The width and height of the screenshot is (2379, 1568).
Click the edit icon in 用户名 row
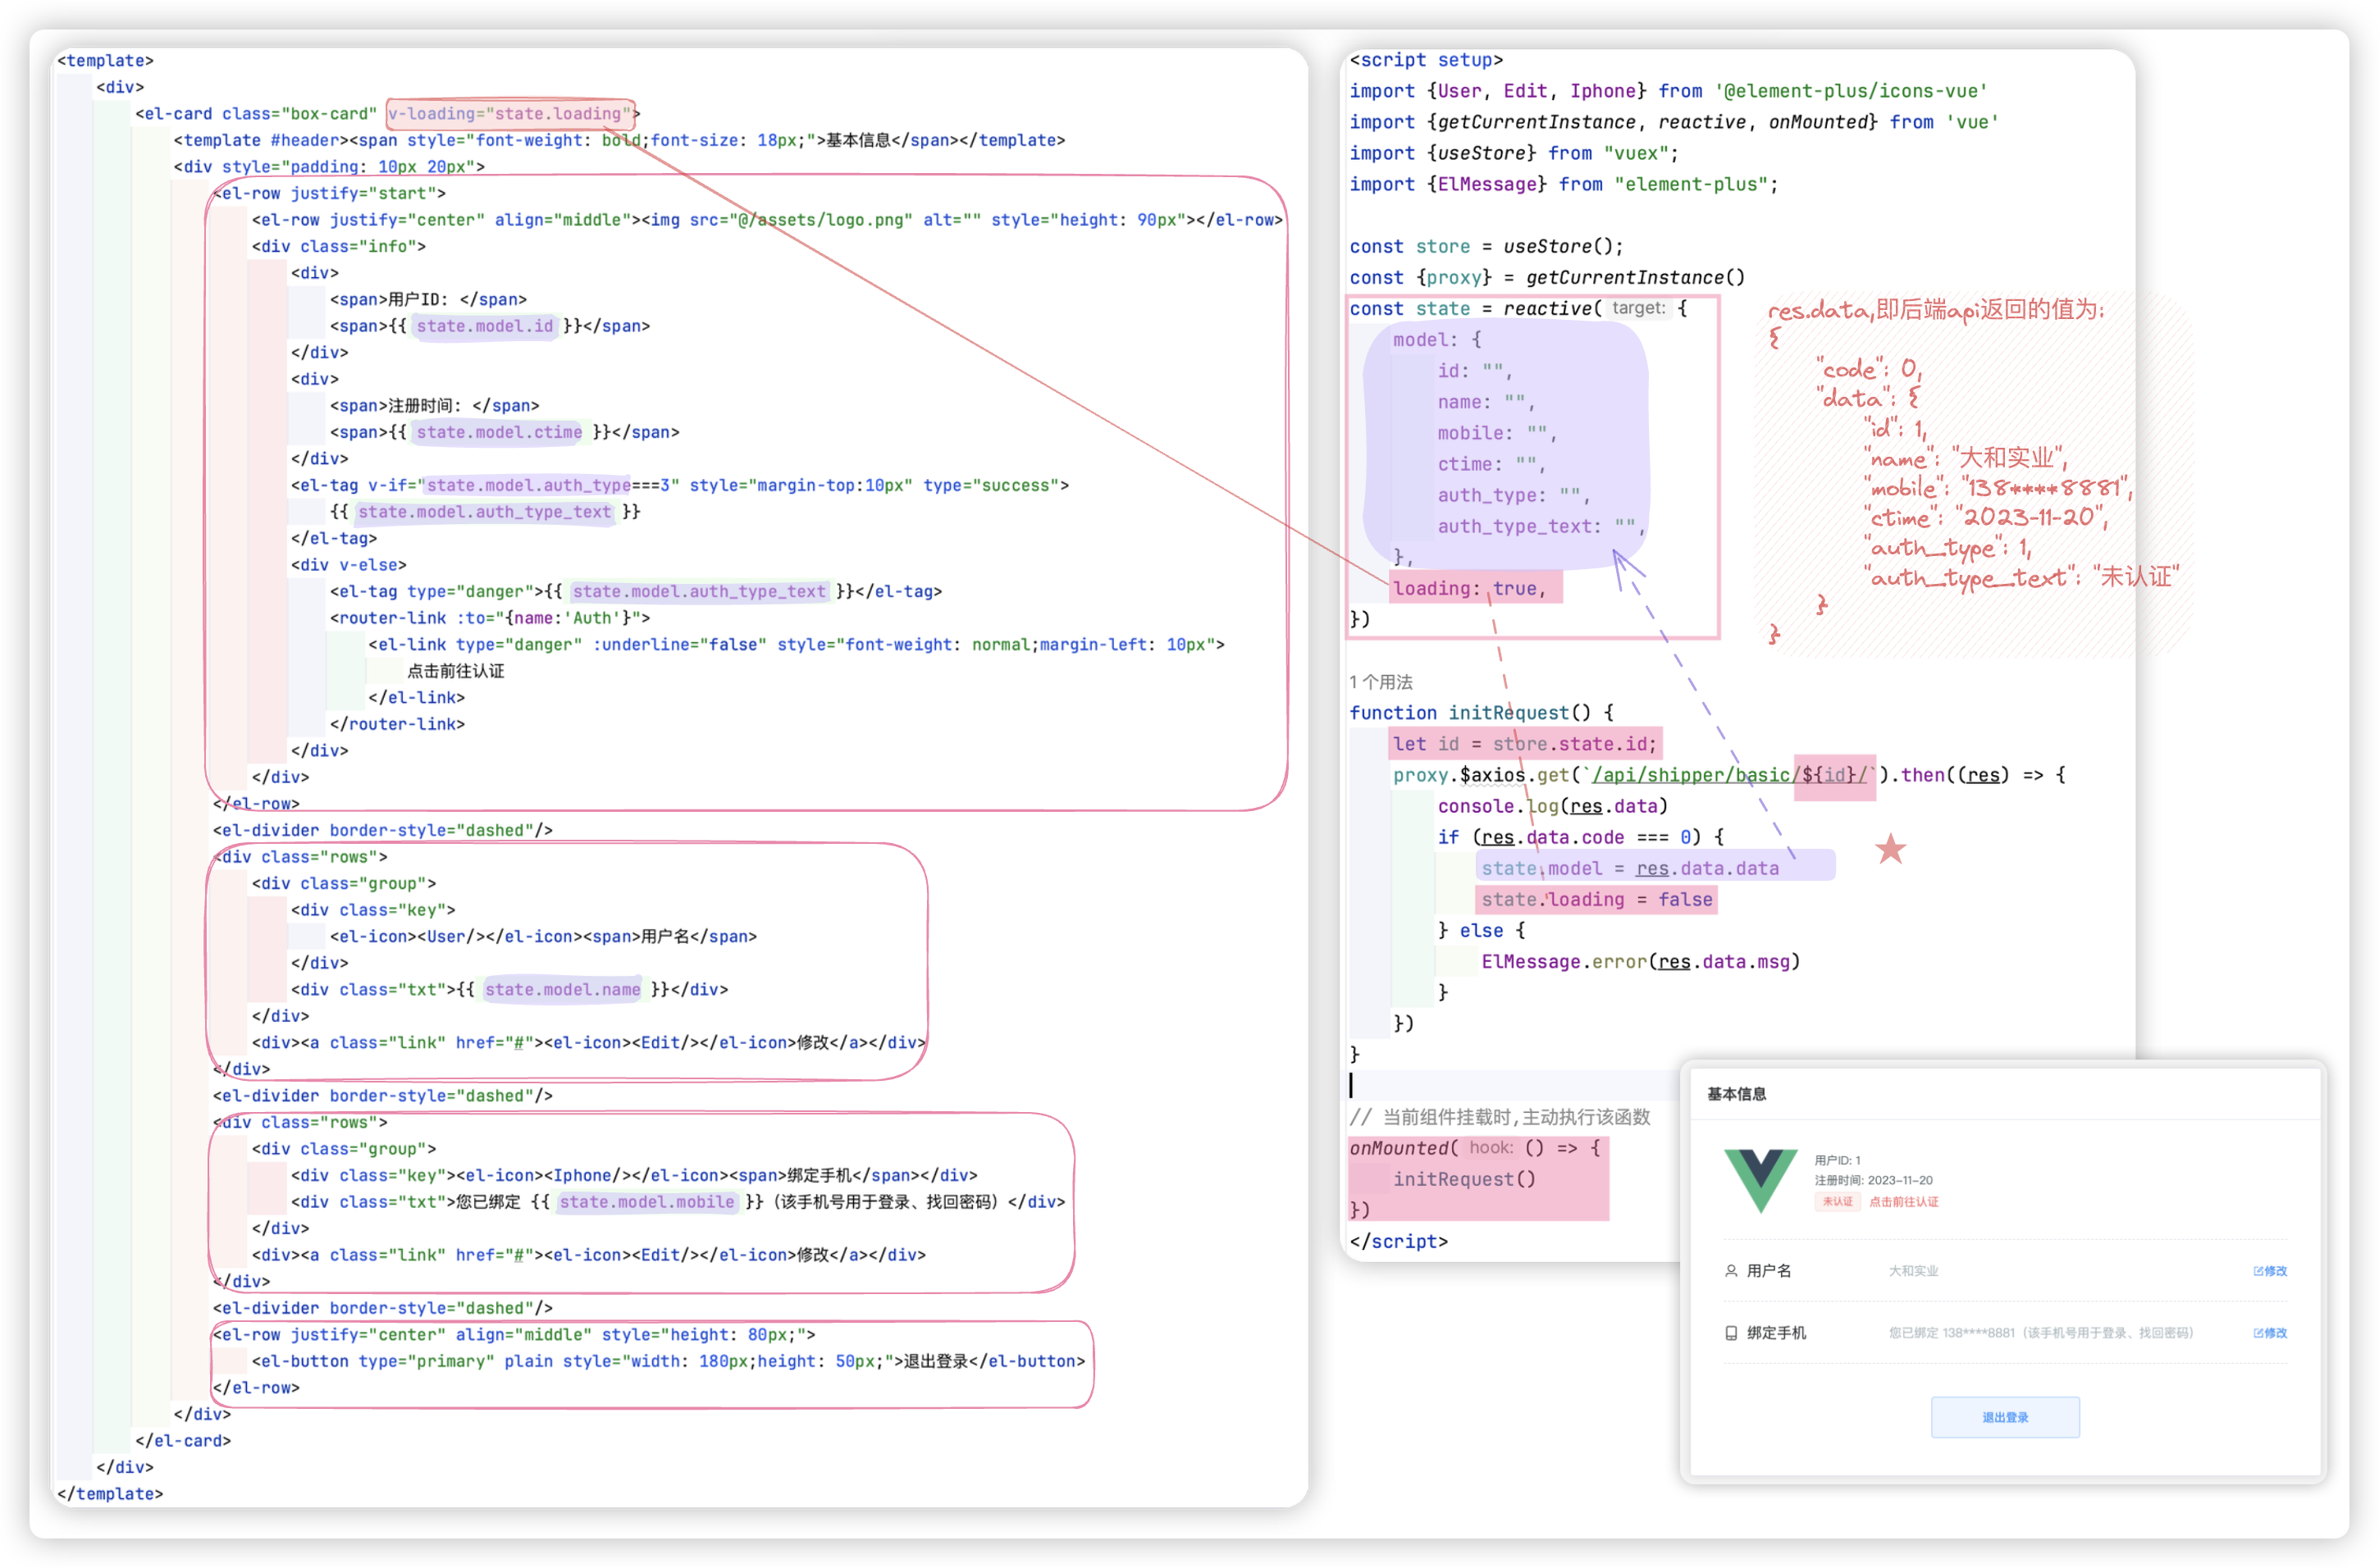[x=2258, y=1271]
